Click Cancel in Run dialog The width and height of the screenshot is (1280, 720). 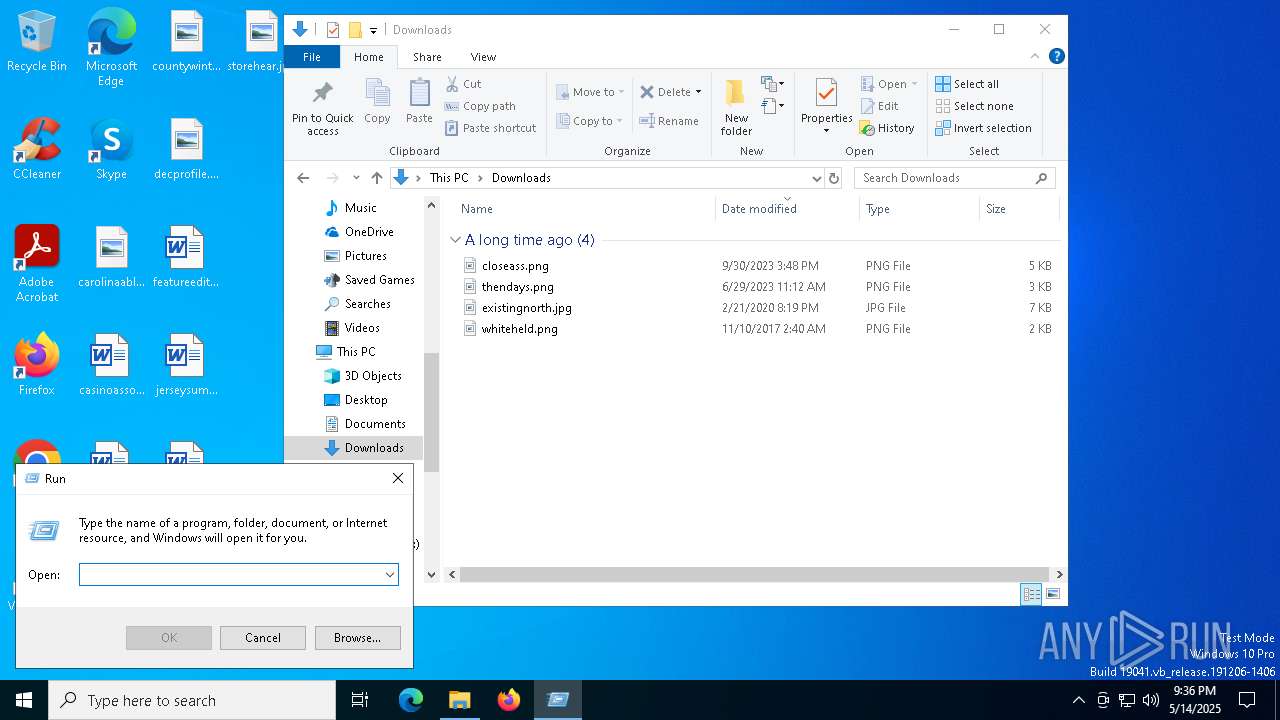point(263,638)
